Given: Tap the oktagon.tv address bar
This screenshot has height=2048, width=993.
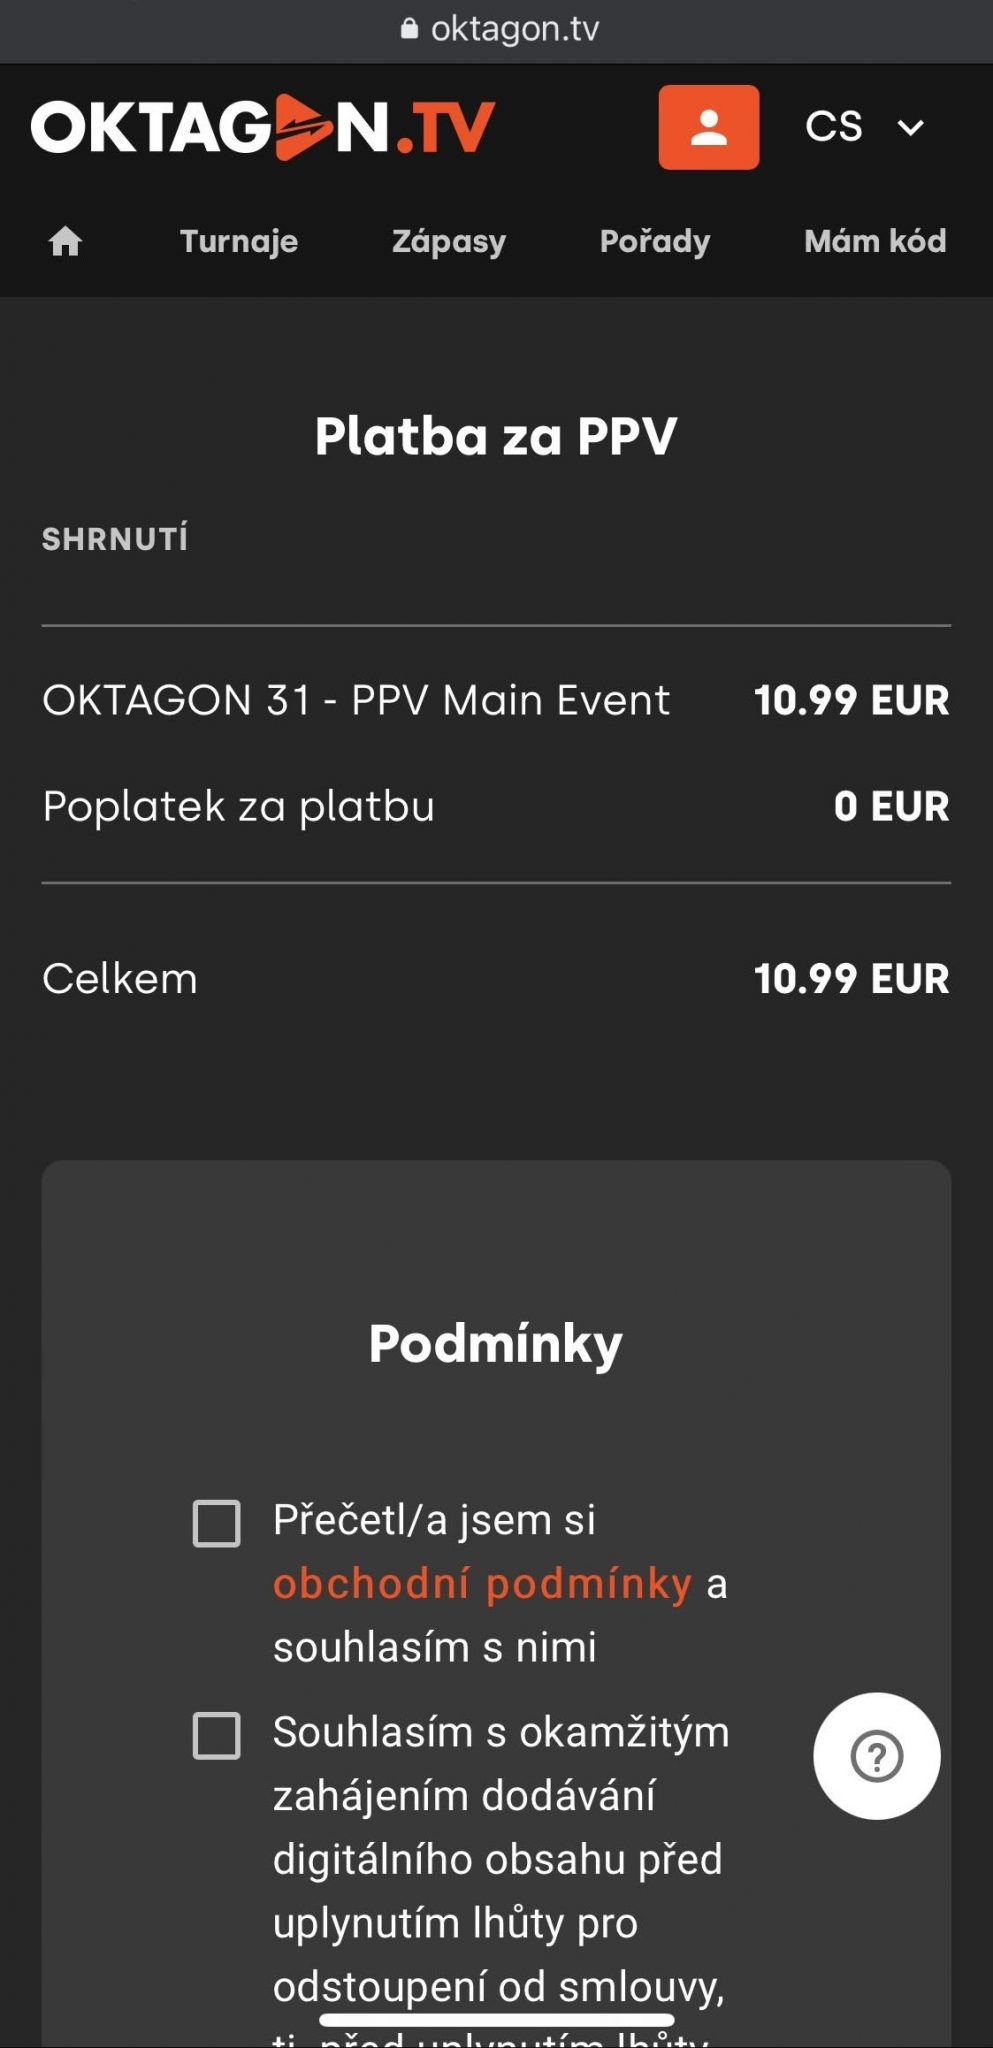Looking at the screenshot, I should coord(497,28).
